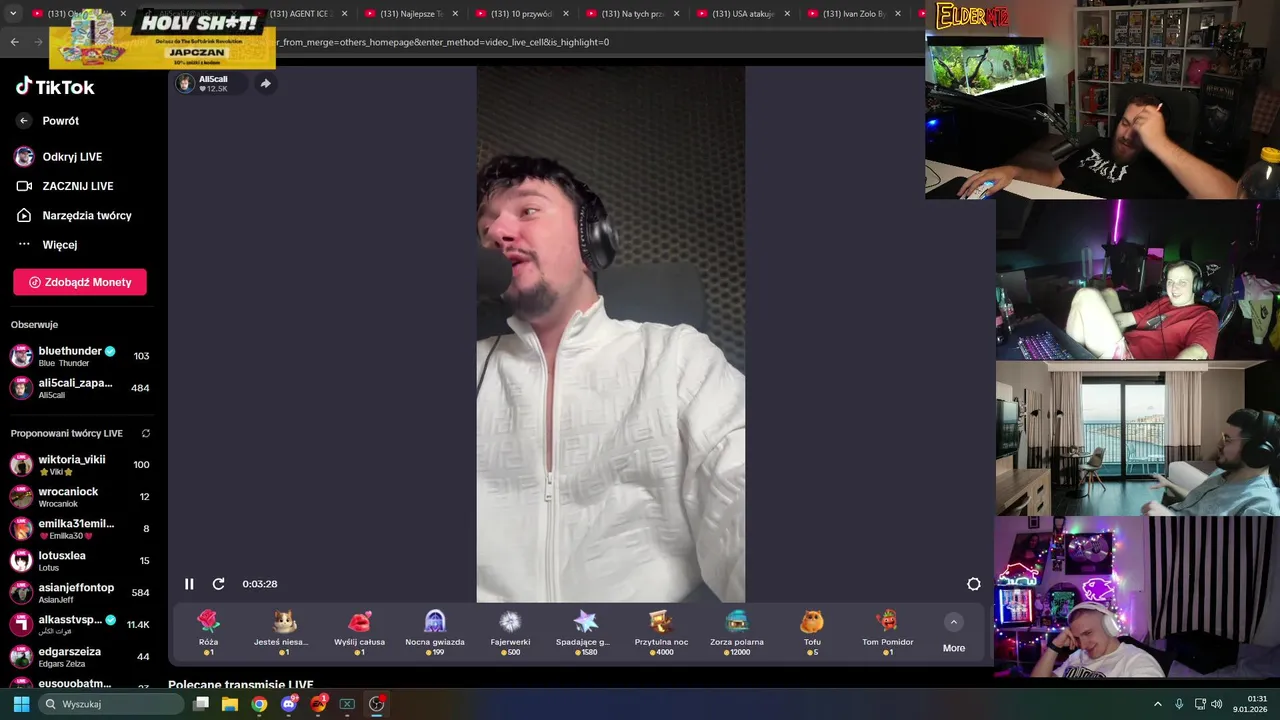
Task: Click the Ali5cali streamer avatar
Action: (x=185, y=84)
